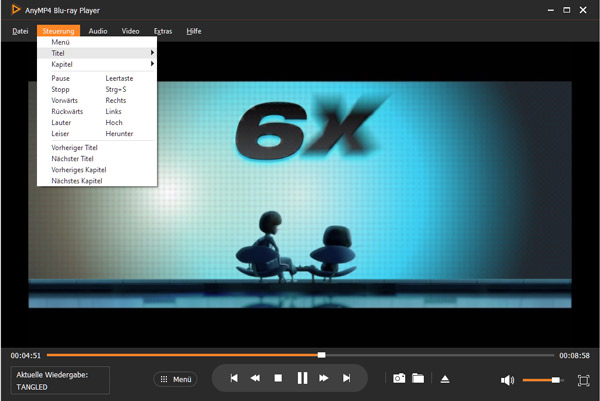Click the volume slider handle
The width and height of the screenshot is (600, 401).
pyautogui.click(x=556, y=380)
